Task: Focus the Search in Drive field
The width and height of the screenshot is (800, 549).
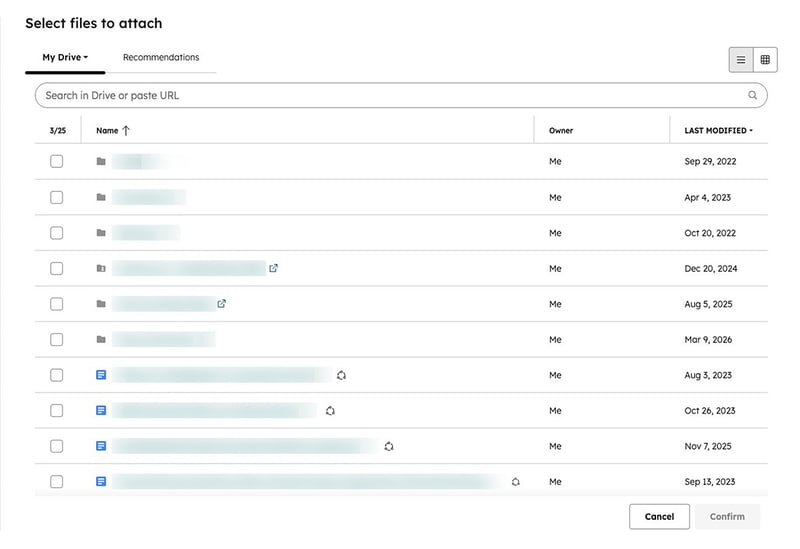Action: point(401,95)
